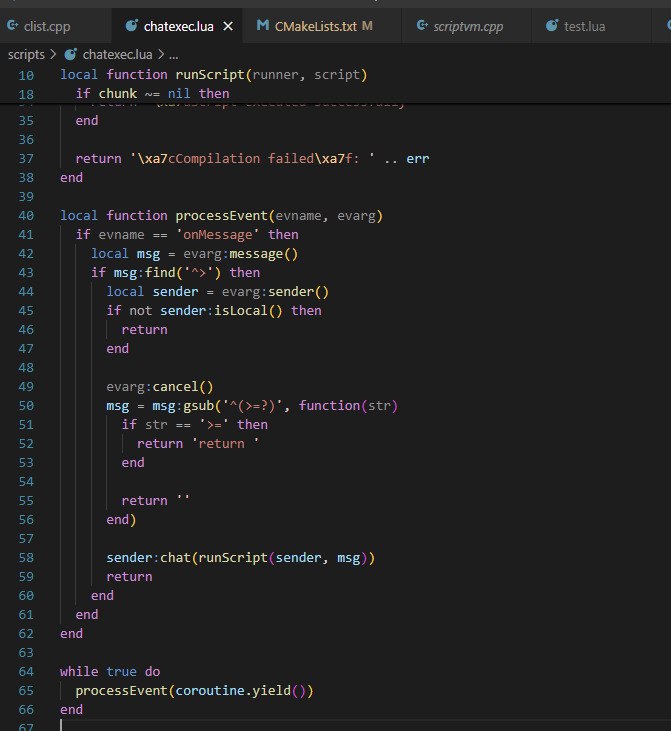Screen dimensions: 671x731
Task: Click 'while true do' on line 64
Action: coord(110,672)
